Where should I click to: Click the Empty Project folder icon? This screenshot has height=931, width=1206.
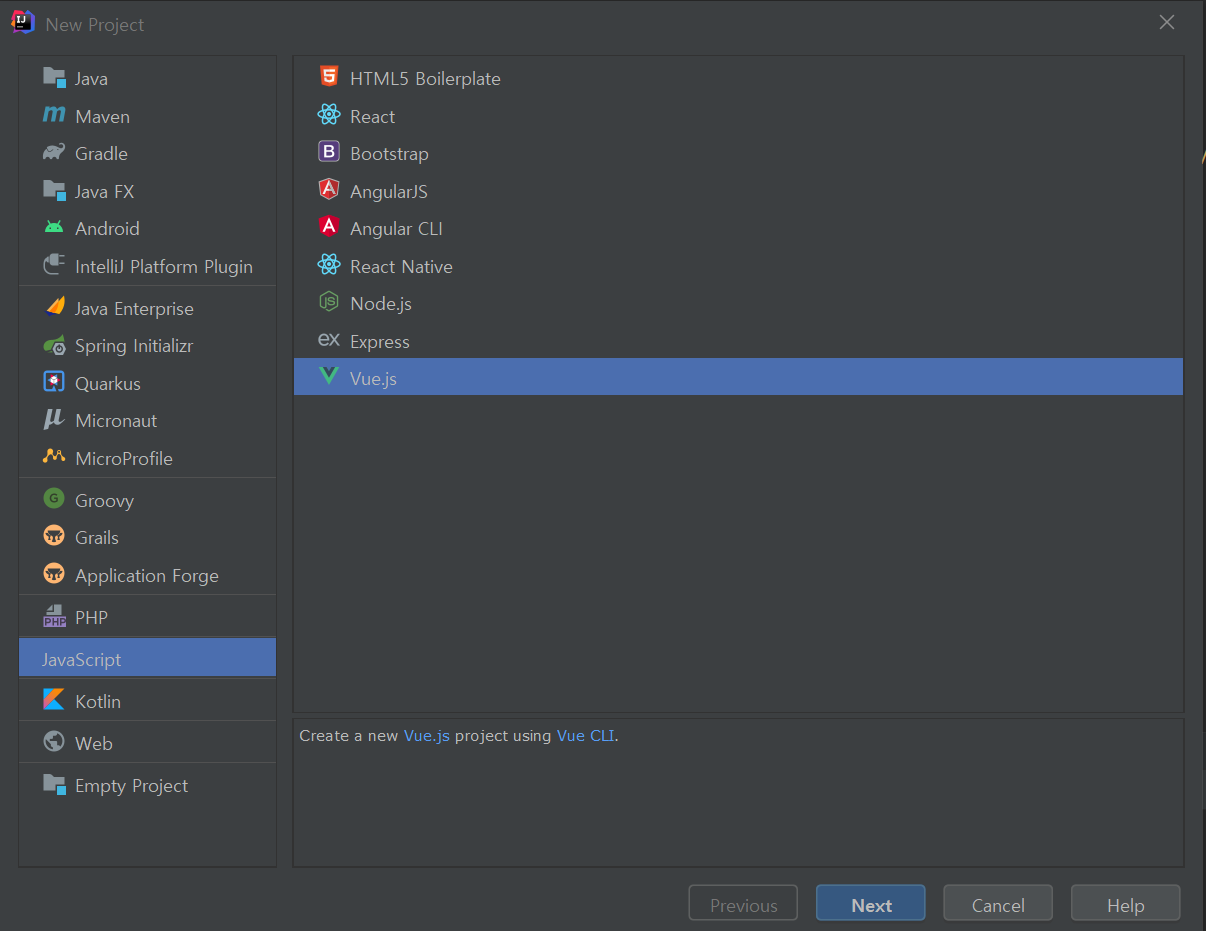(54, 785)
